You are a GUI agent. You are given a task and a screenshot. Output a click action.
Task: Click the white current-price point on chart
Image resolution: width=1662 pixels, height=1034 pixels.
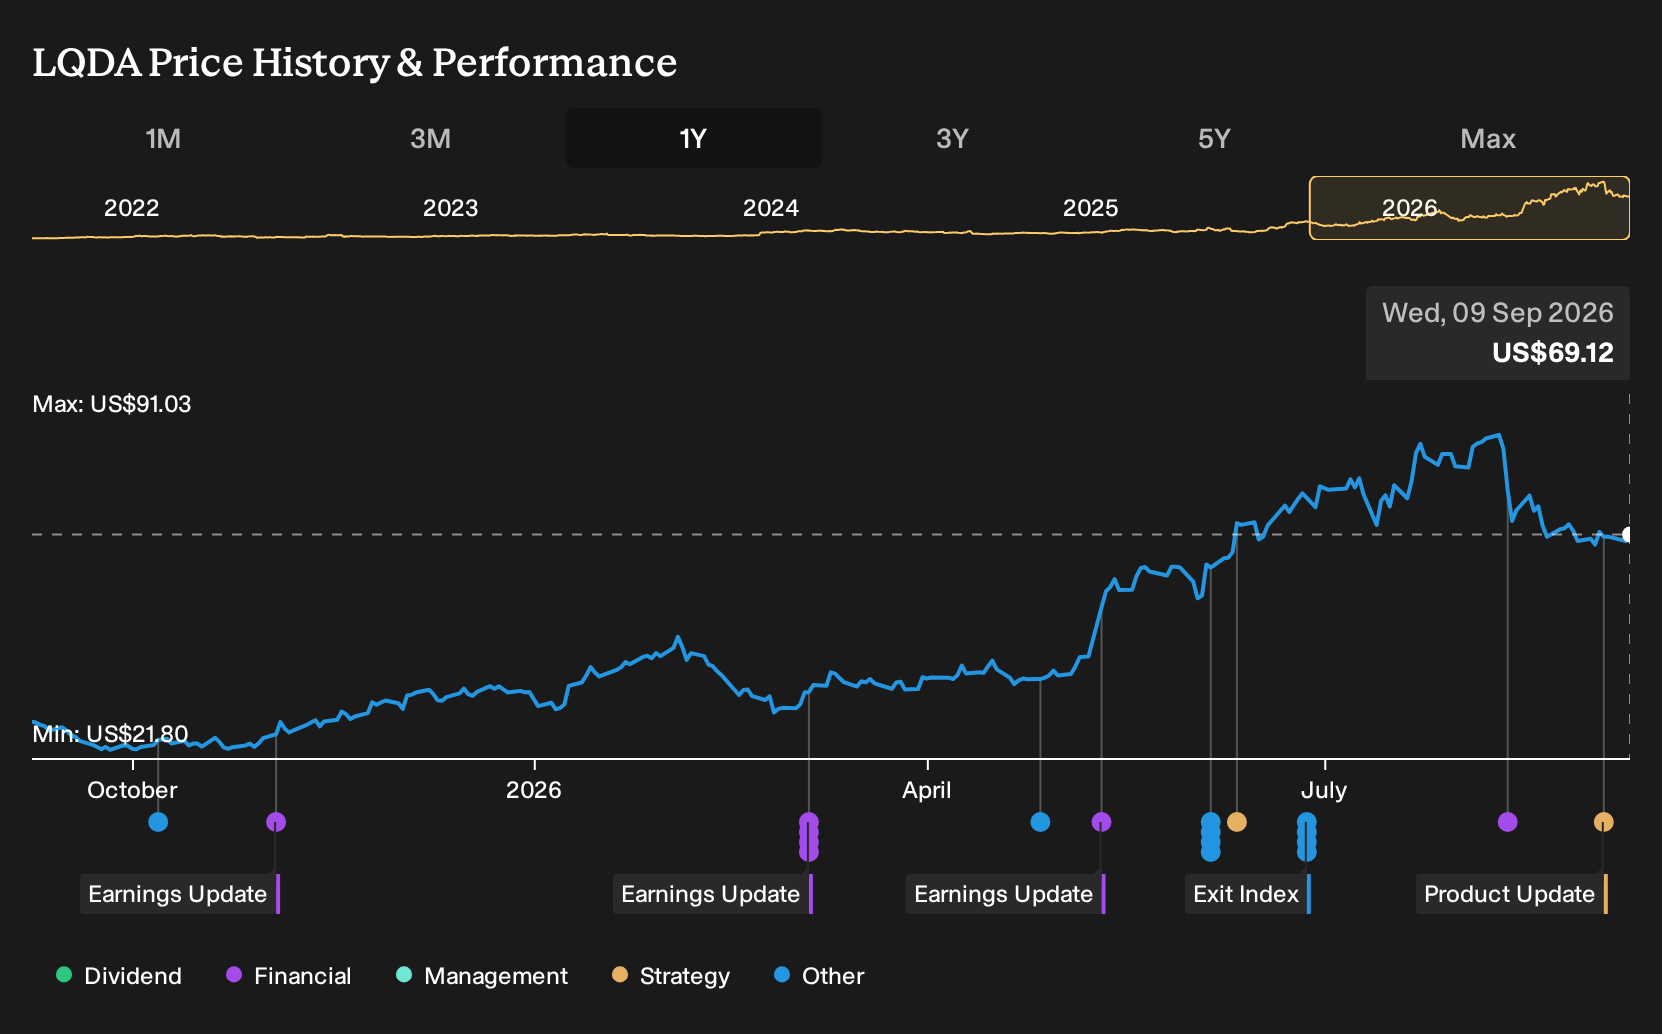point(1628,535)
